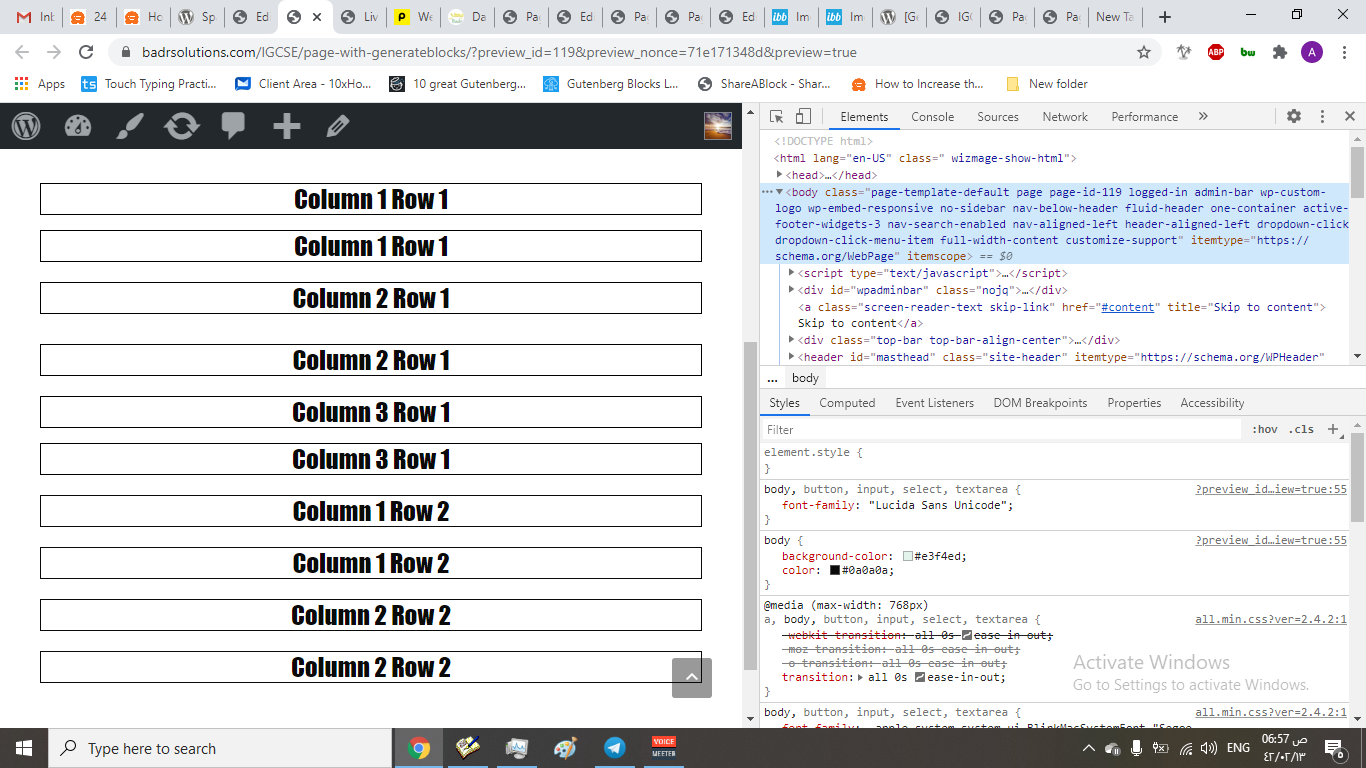Image resolution: width=1366 pixels, height=768 pixels.
Task: Switch to the Sources tab
Action: (998, 117)
